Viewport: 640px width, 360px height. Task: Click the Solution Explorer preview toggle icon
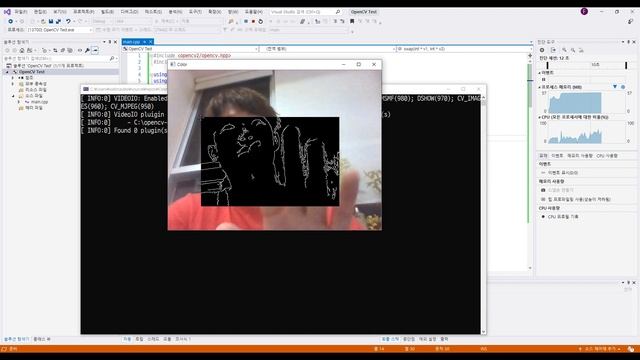pyautogui.click(x=95, y=50)
